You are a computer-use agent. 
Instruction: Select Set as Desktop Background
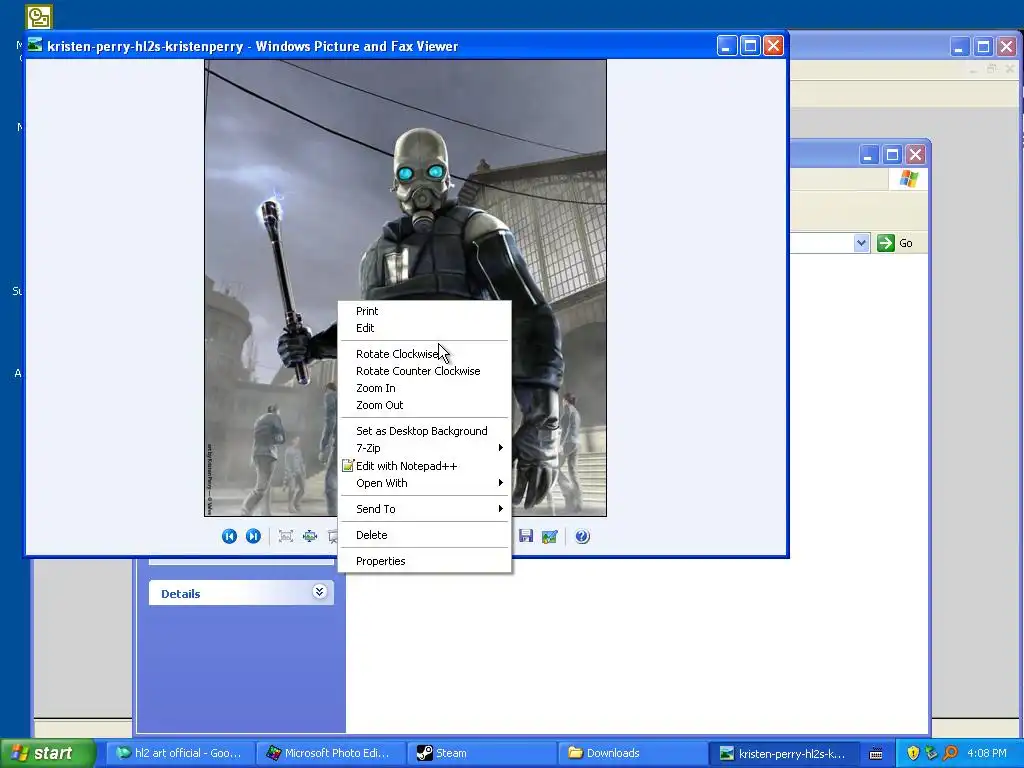tap(424, 431)
